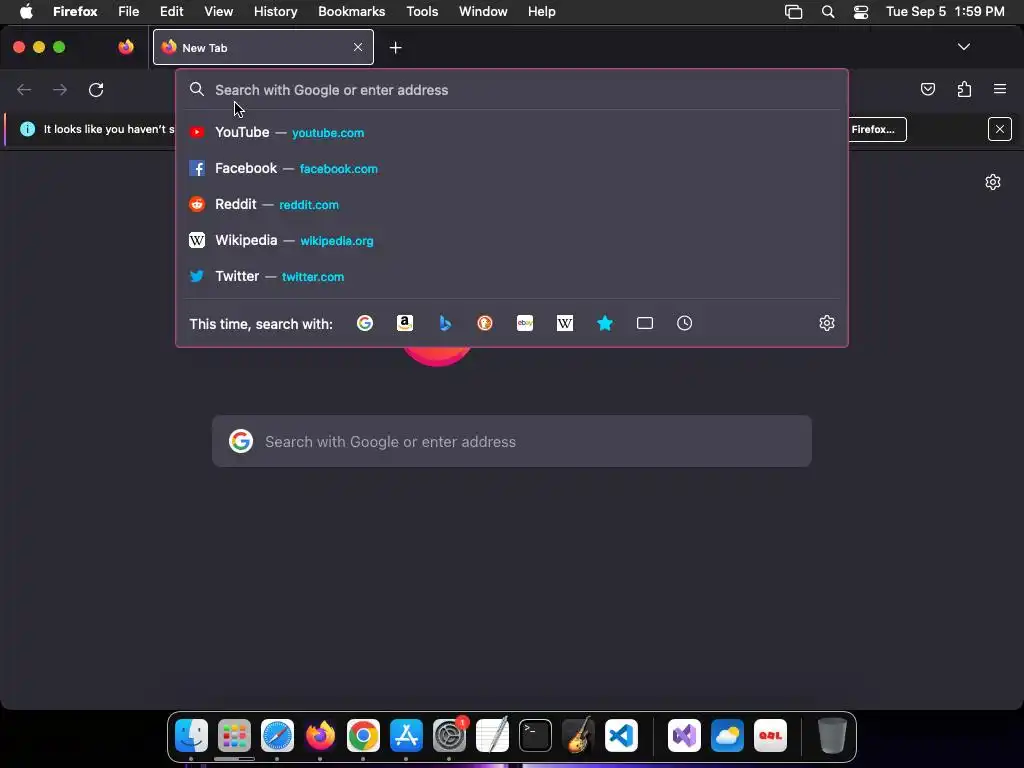Search this time with Amazon icon
Viewport: 1024px width, 768px height.
point(405,323)
